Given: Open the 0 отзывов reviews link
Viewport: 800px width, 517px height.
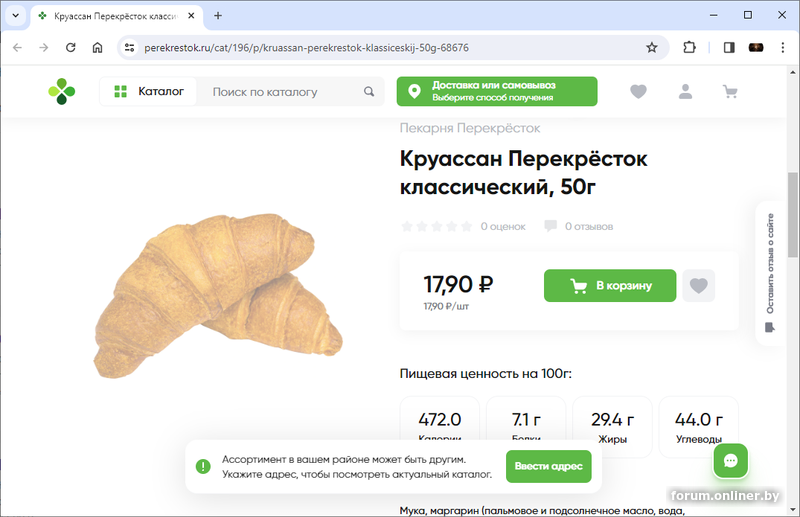Looking at the screenshot, I should pyautogui.click(x=579, y=226).
